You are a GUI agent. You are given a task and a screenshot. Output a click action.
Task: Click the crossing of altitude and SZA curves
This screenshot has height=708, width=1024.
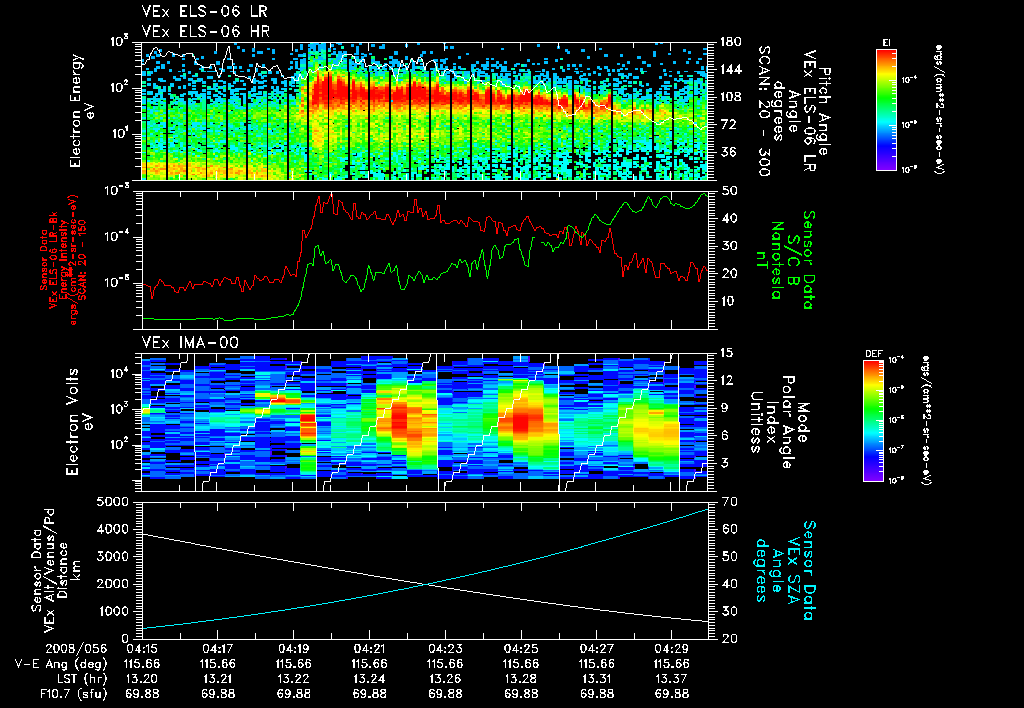click(x=426, y=584)
